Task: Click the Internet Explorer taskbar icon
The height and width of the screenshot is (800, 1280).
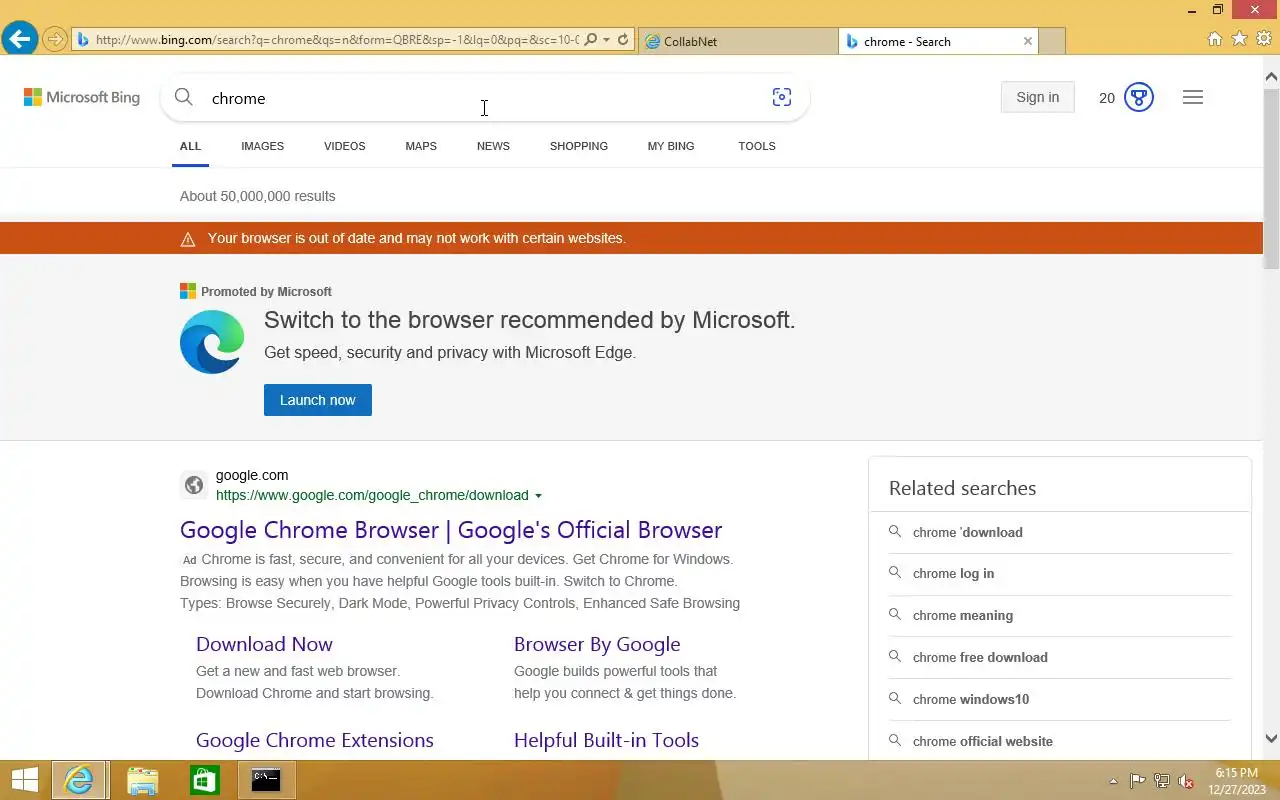Action: (79, 780)
